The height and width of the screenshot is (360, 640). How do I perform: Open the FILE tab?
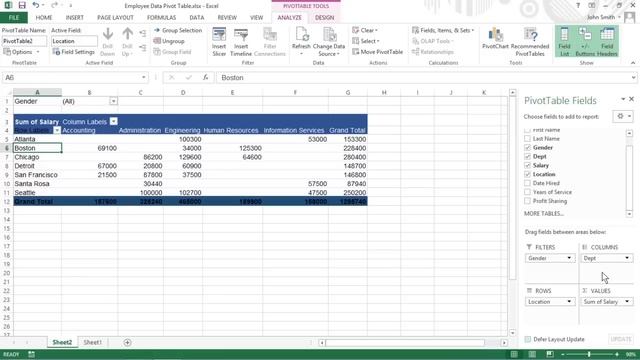14,18
